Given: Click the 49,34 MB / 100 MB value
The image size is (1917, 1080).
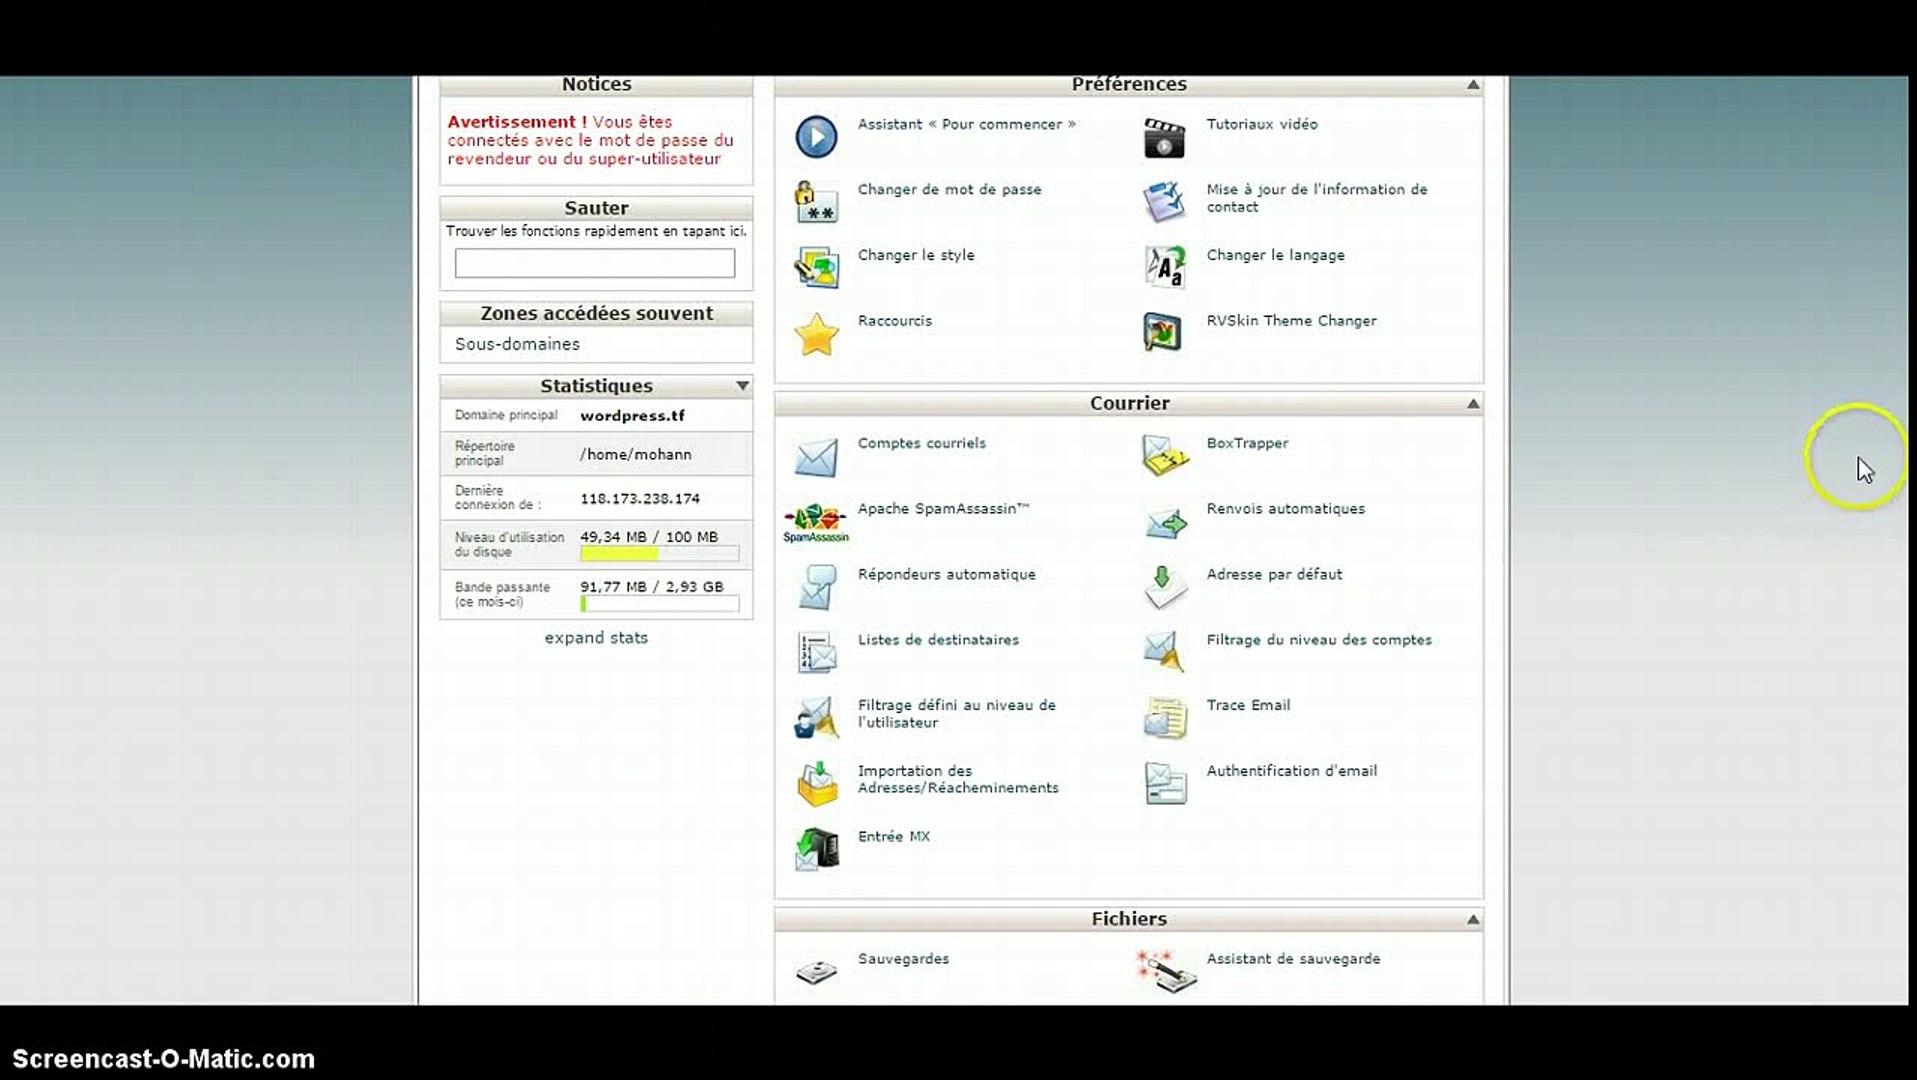Looking at the screenshot, I should 649,537.
